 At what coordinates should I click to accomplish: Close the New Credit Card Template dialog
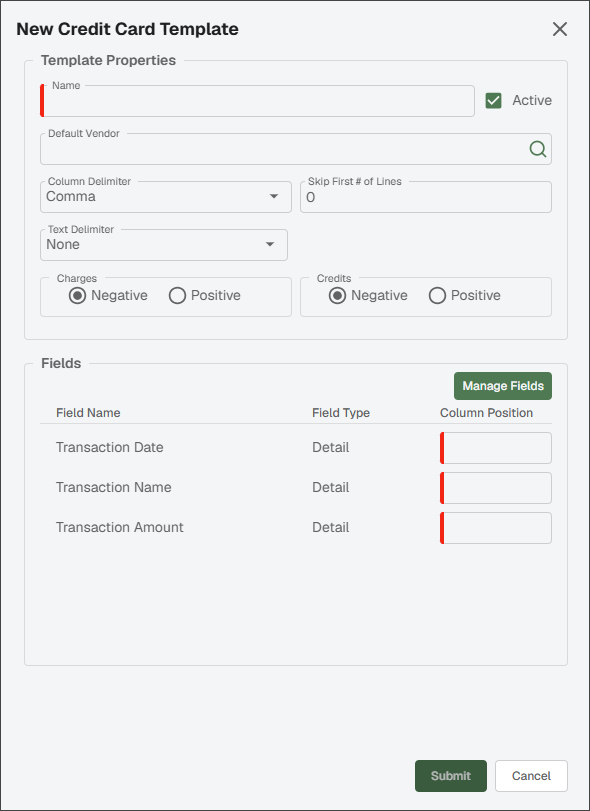point(559,29)
